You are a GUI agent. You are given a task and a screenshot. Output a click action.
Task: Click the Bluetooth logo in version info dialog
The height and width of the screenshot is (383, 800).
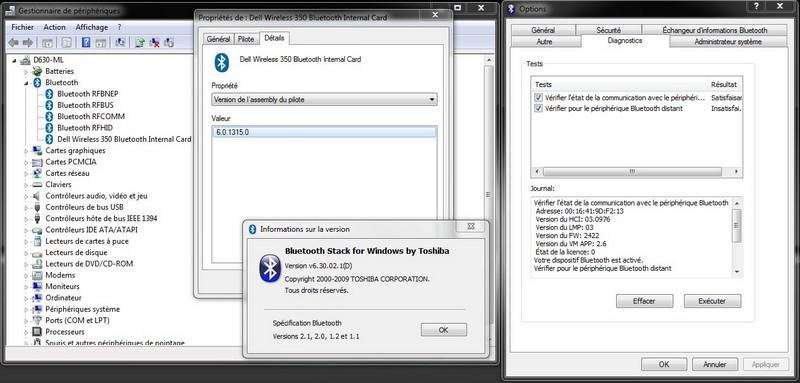coord(270,268)
